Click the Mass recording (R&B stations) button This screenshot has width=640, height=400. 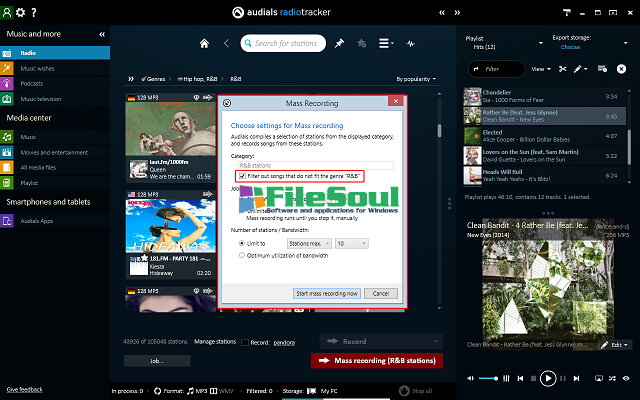pyautogui.click(x=377, y=360)
